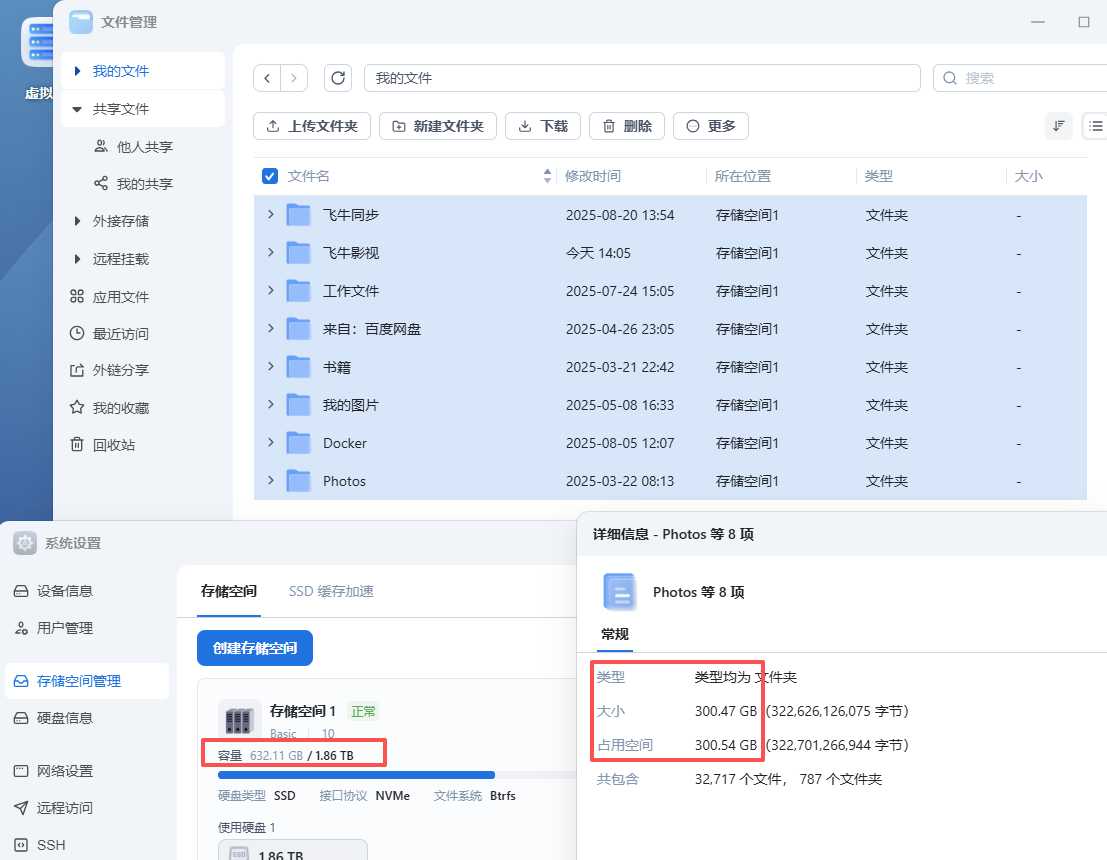Screen dimensions: 1107x860
Task: Click 上传文件夹 button
Action: [311, 126]
